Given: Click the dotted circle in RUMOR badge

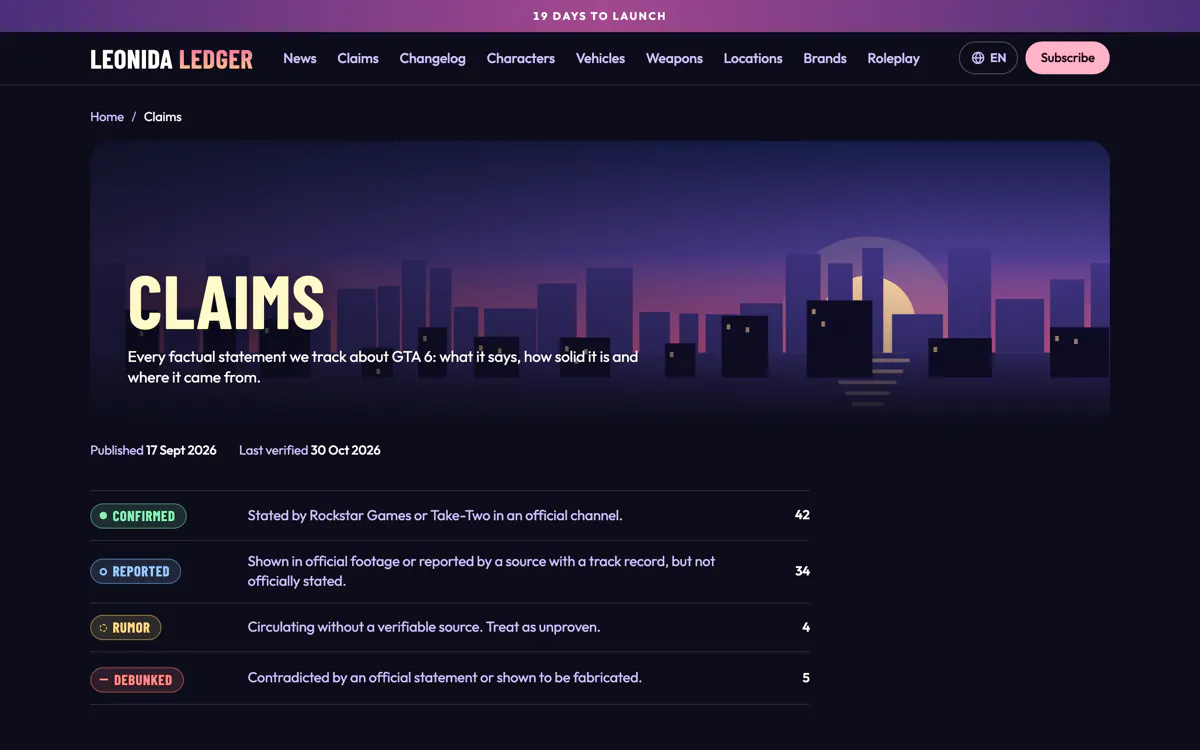Looking at the screenshot, I should point(103,628).
